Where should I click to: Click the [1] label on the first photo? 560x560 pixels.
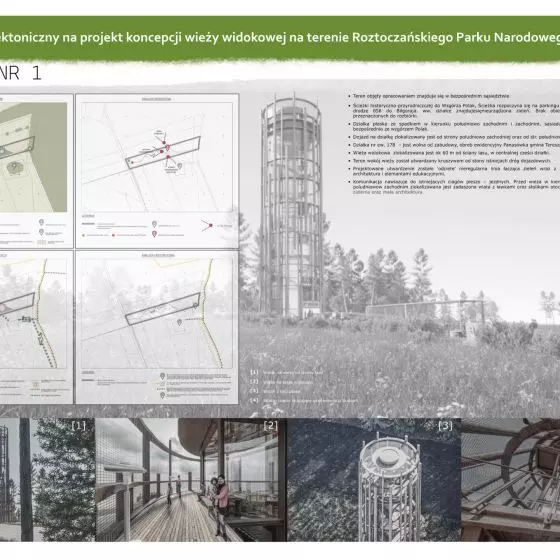click(x=79, y=425)
